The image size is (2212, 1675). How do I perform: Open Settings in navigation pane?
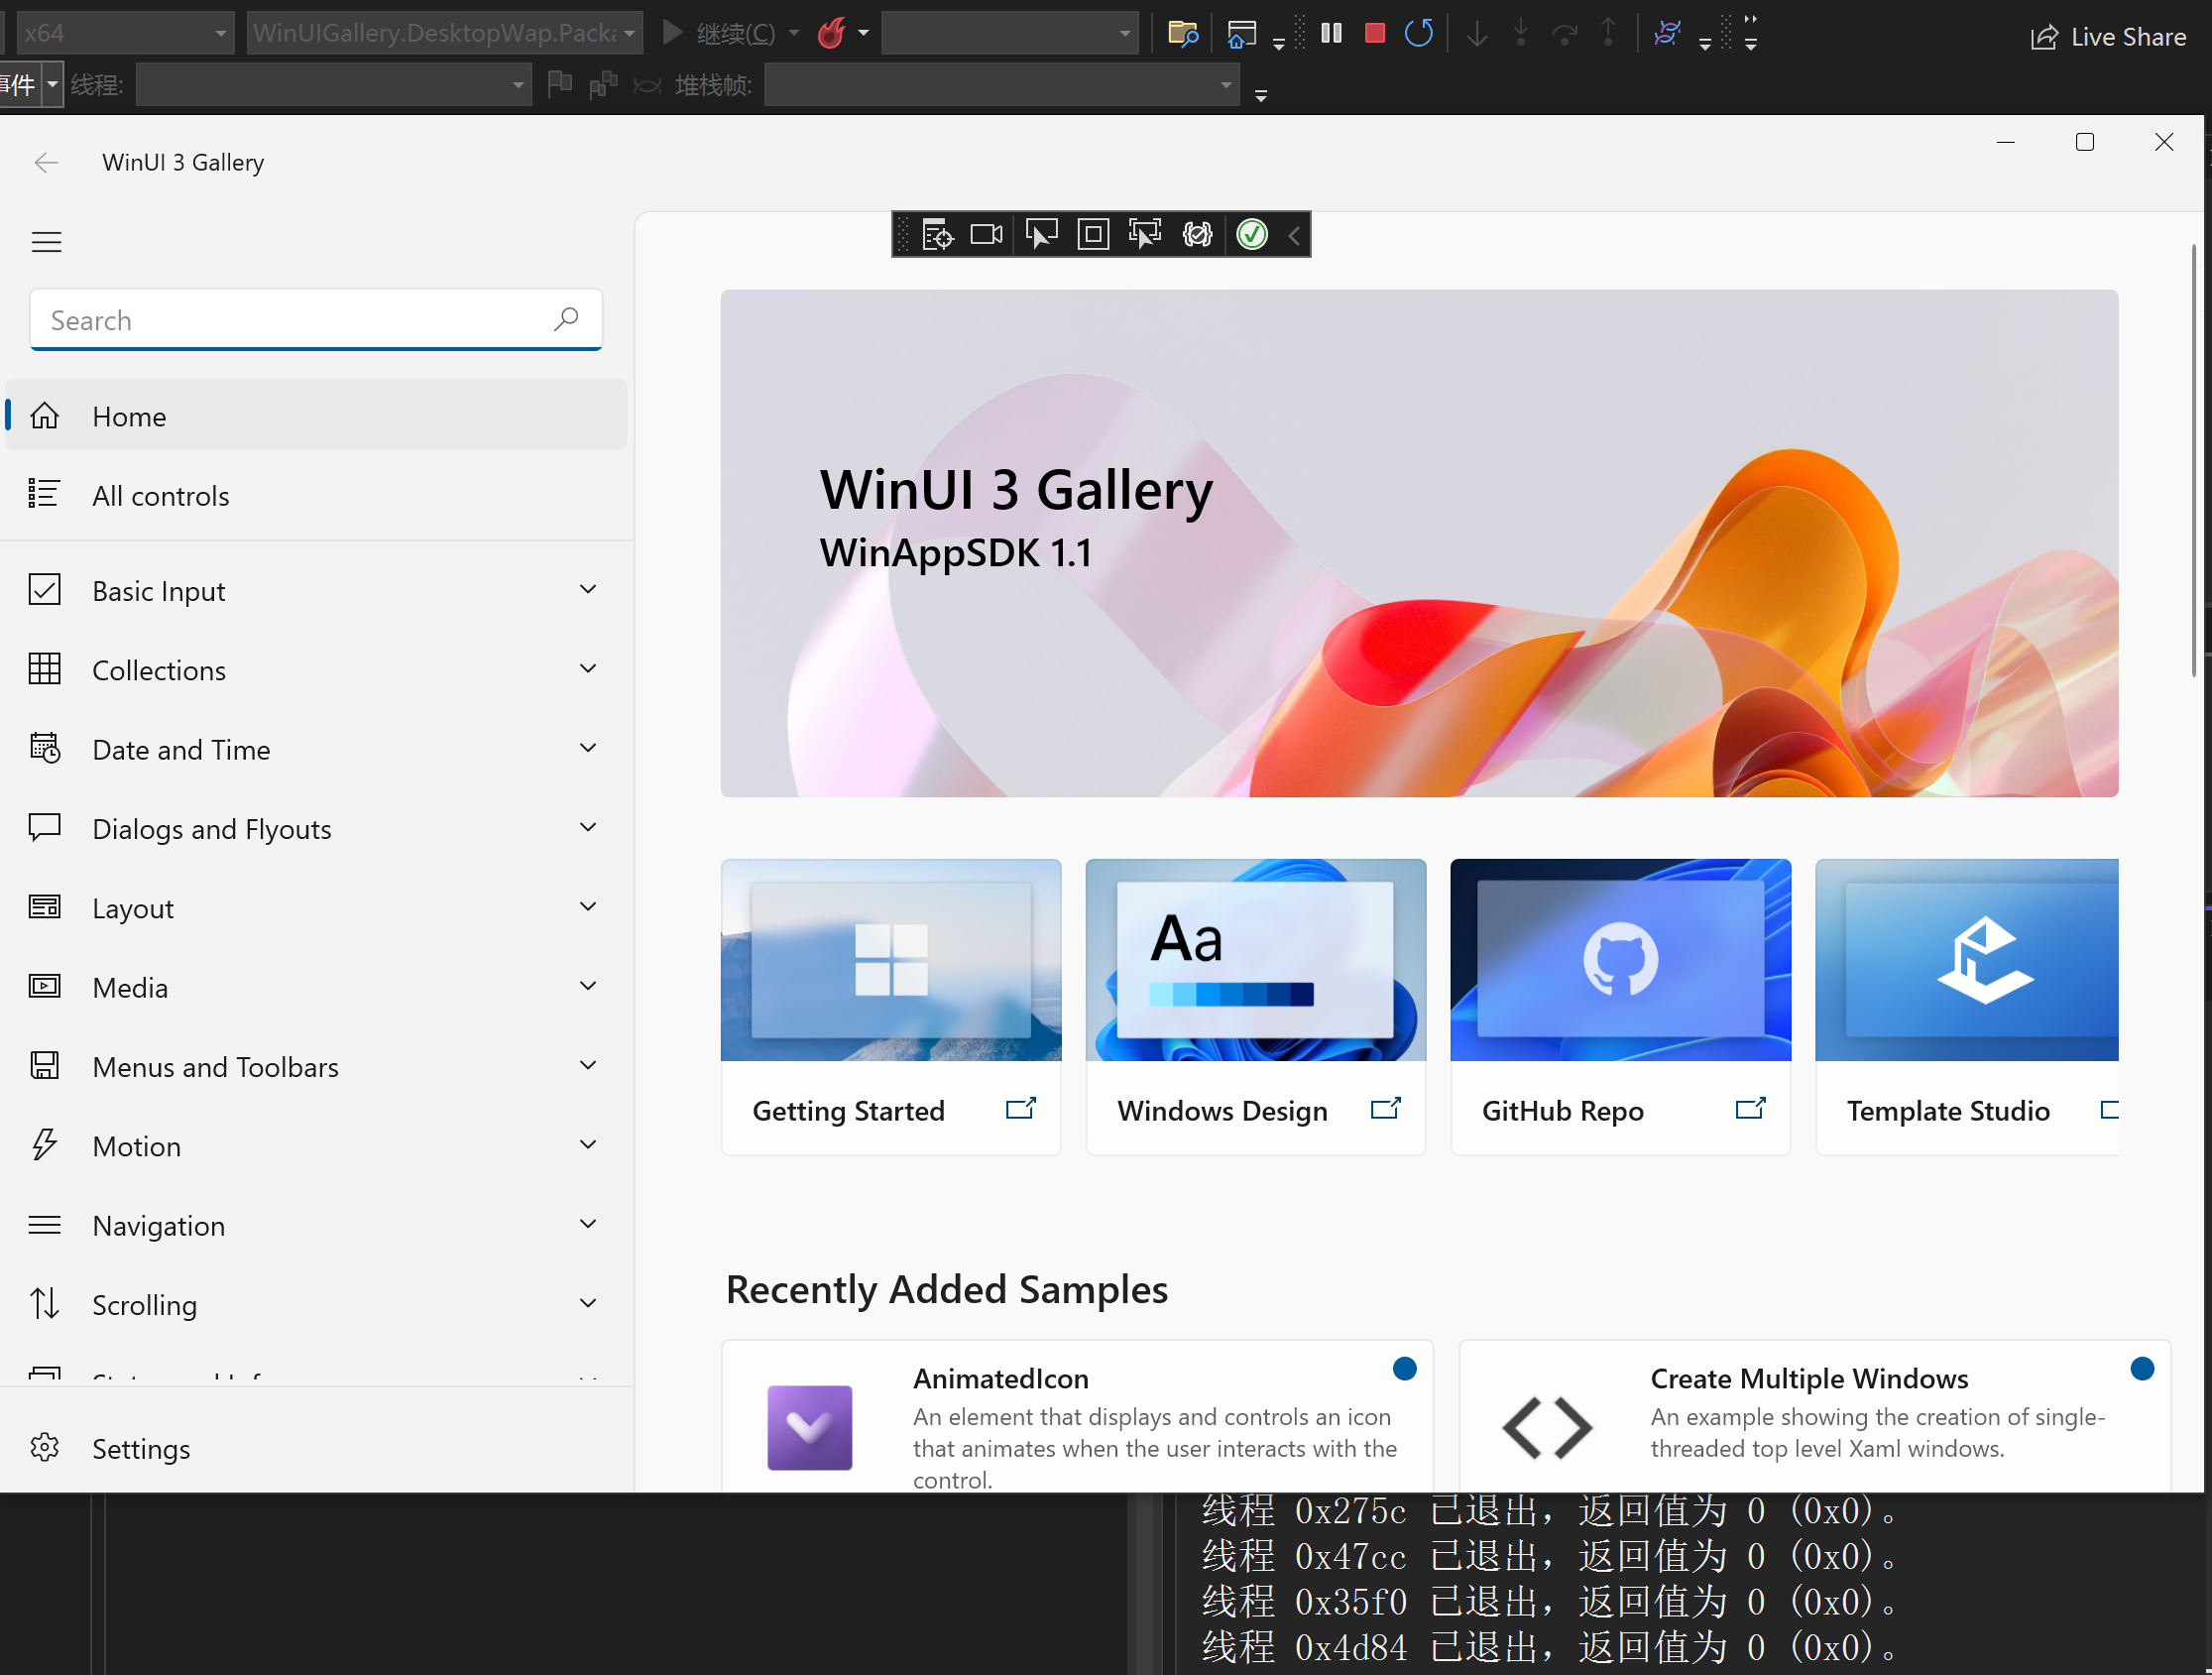click(x=140, y=1448)
